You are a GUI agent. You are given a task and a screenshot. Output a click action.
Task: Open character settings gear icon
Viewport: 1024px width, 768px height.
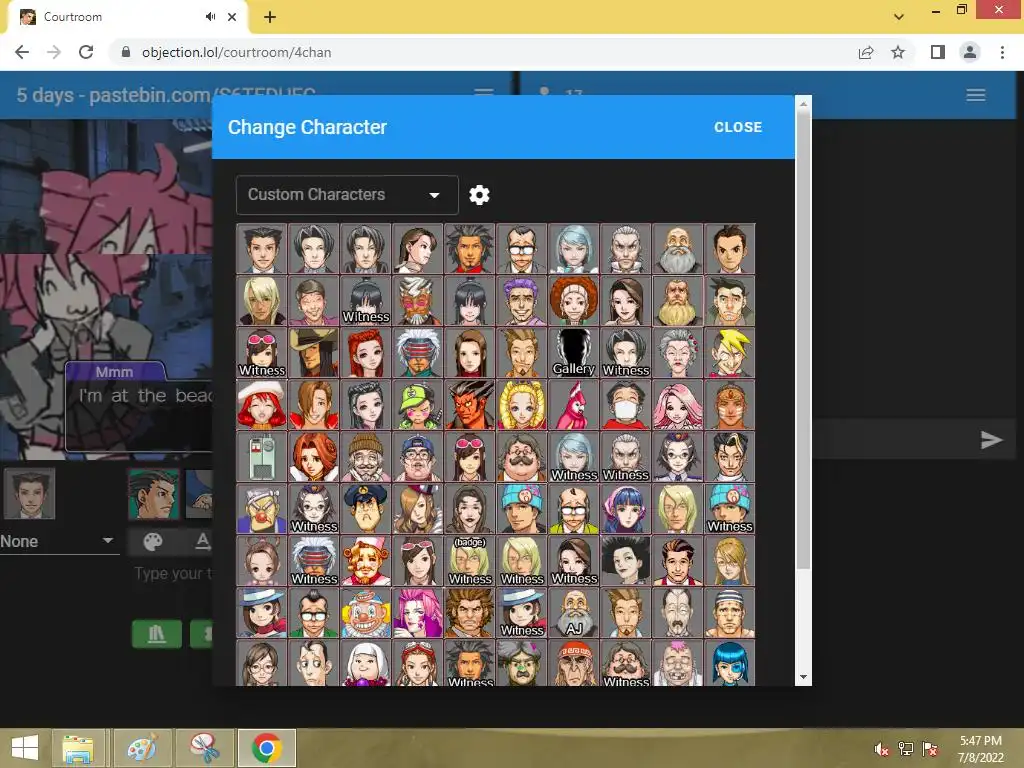[x=479, y=195]
